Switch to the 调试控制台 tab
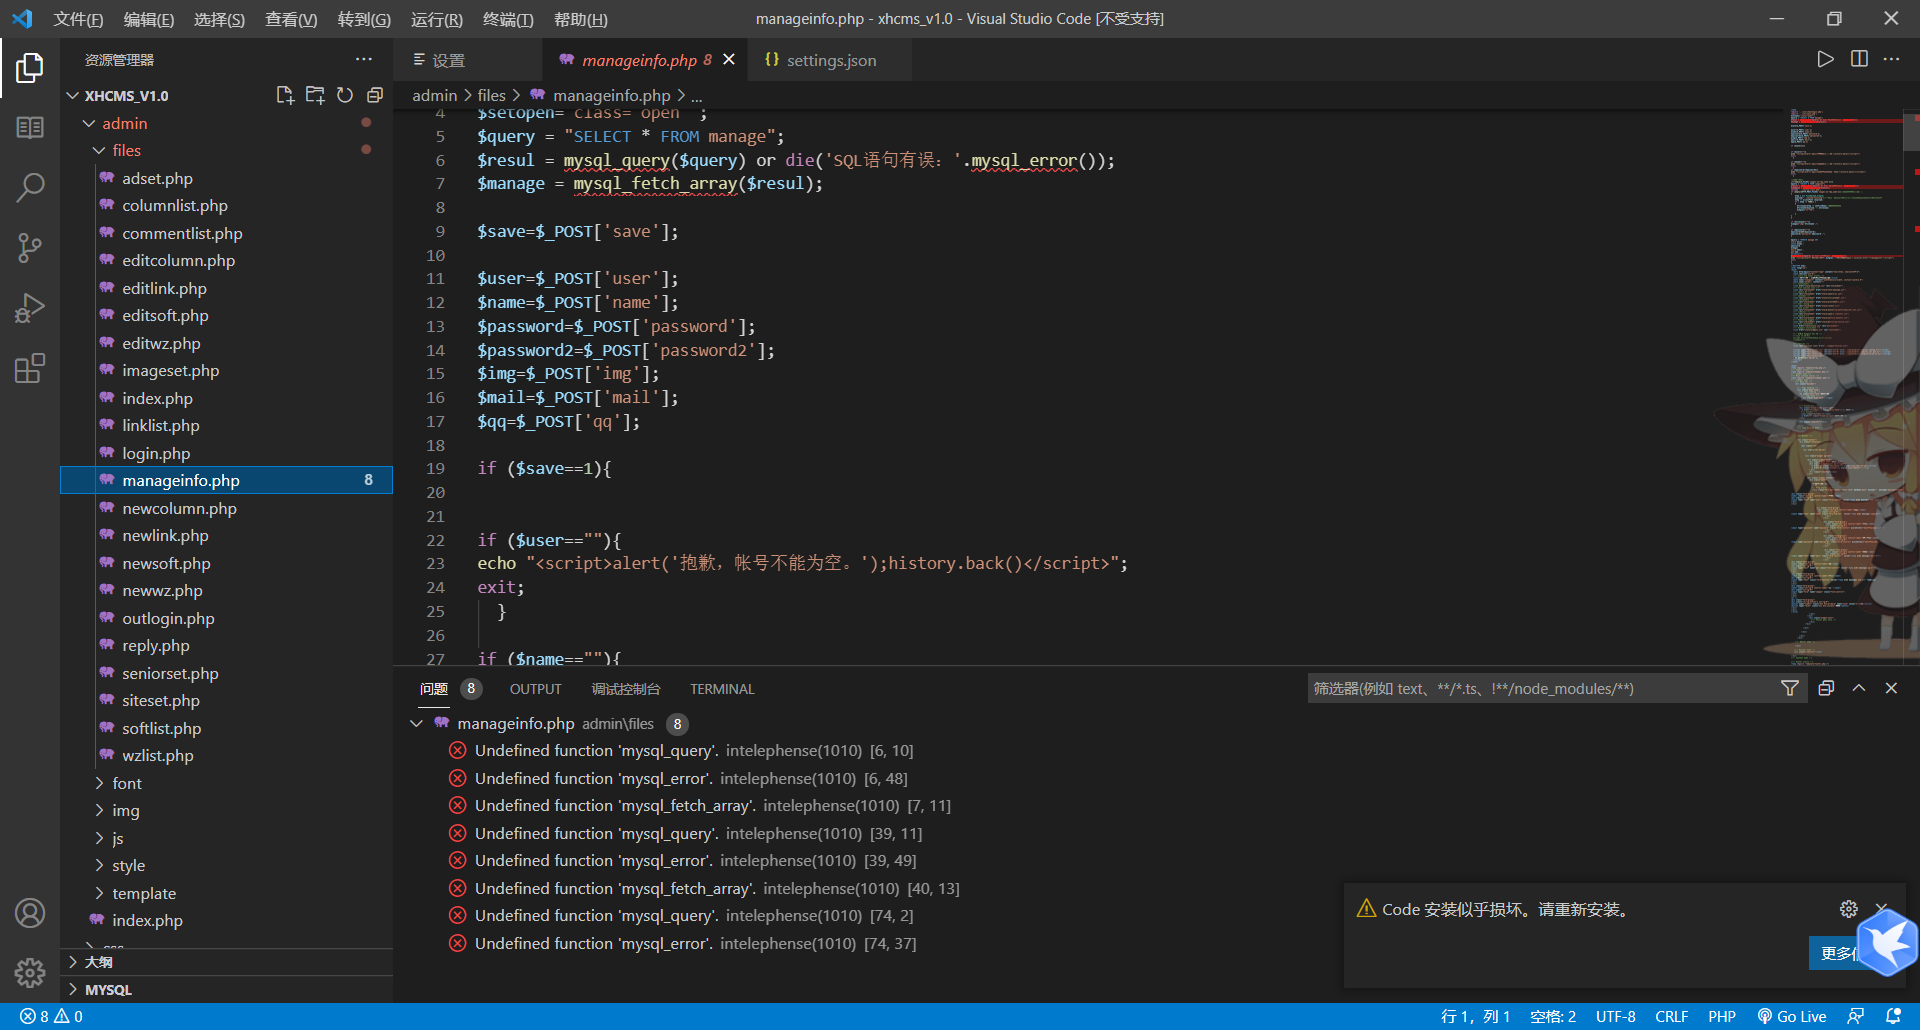 pyautogui.click(x=626, y=689)
